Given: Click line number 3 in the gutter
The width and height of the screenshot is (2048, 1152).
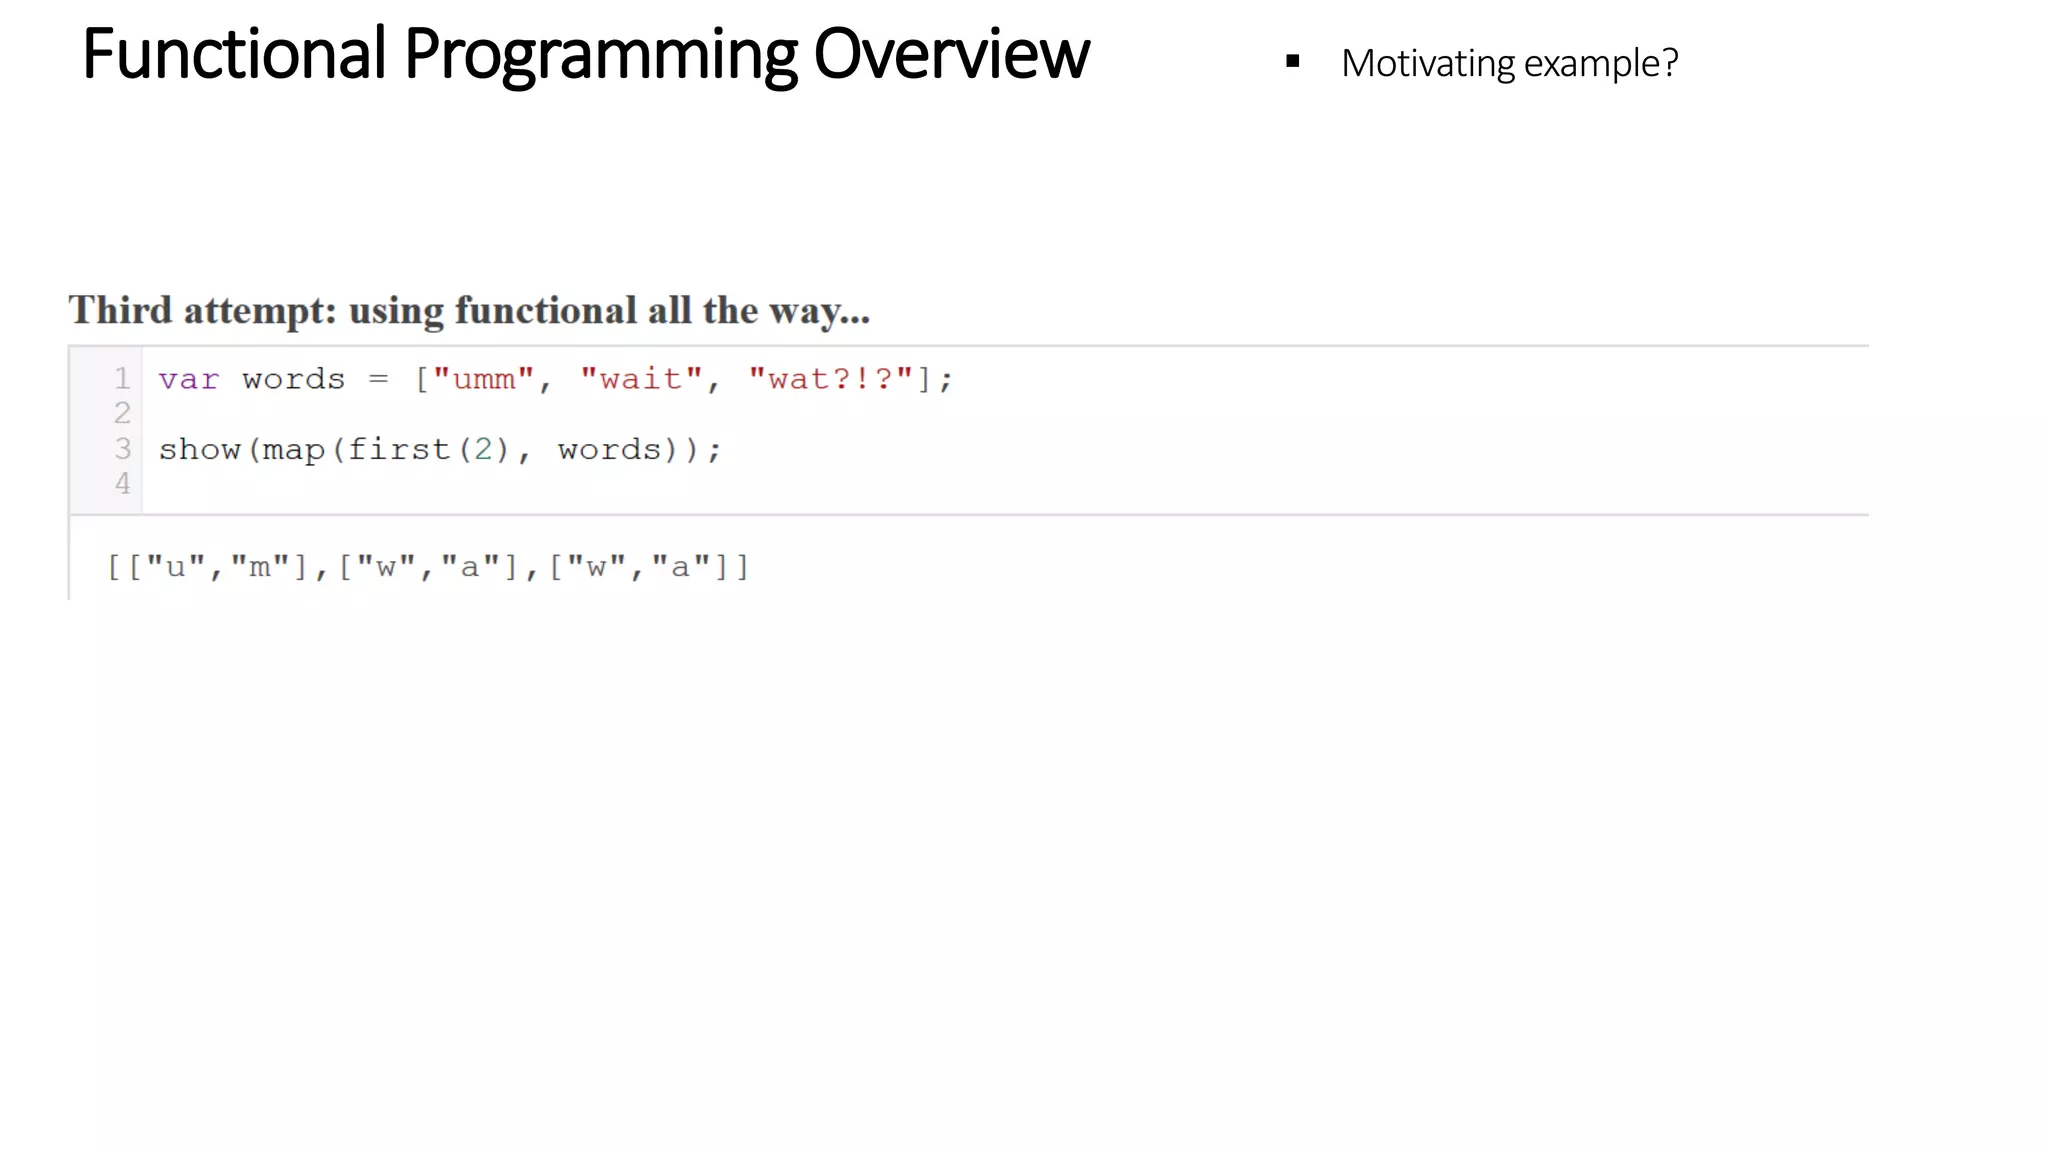Looking at the screenshot, I should [122, 449].
